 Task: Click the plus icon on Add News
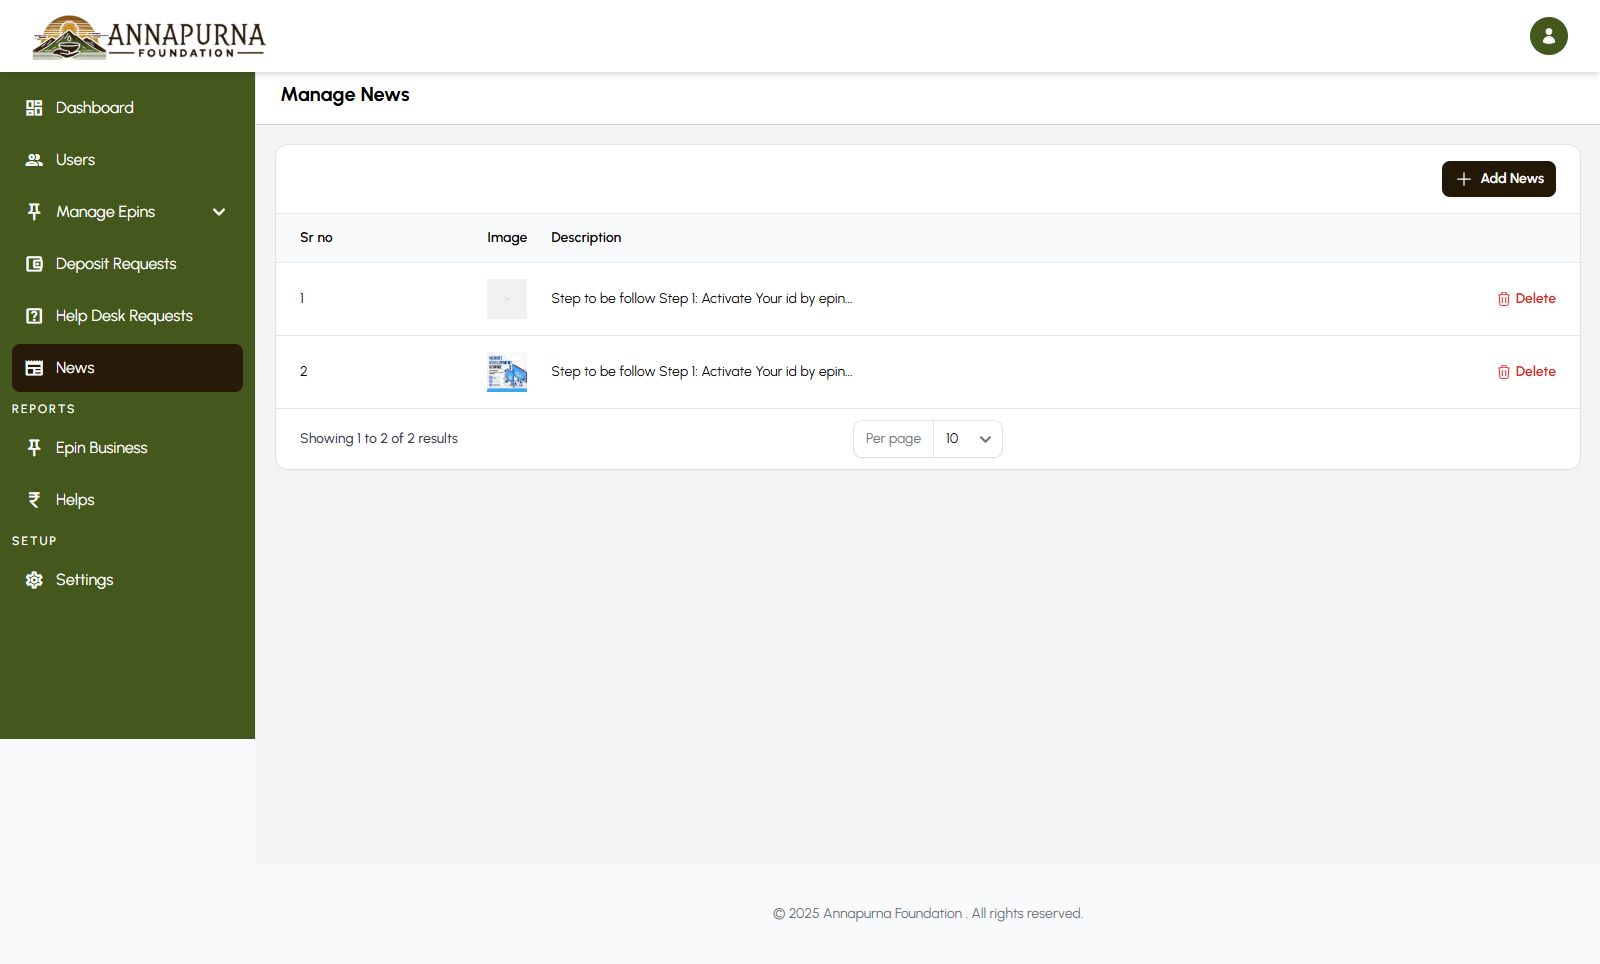pos(1463,179)
